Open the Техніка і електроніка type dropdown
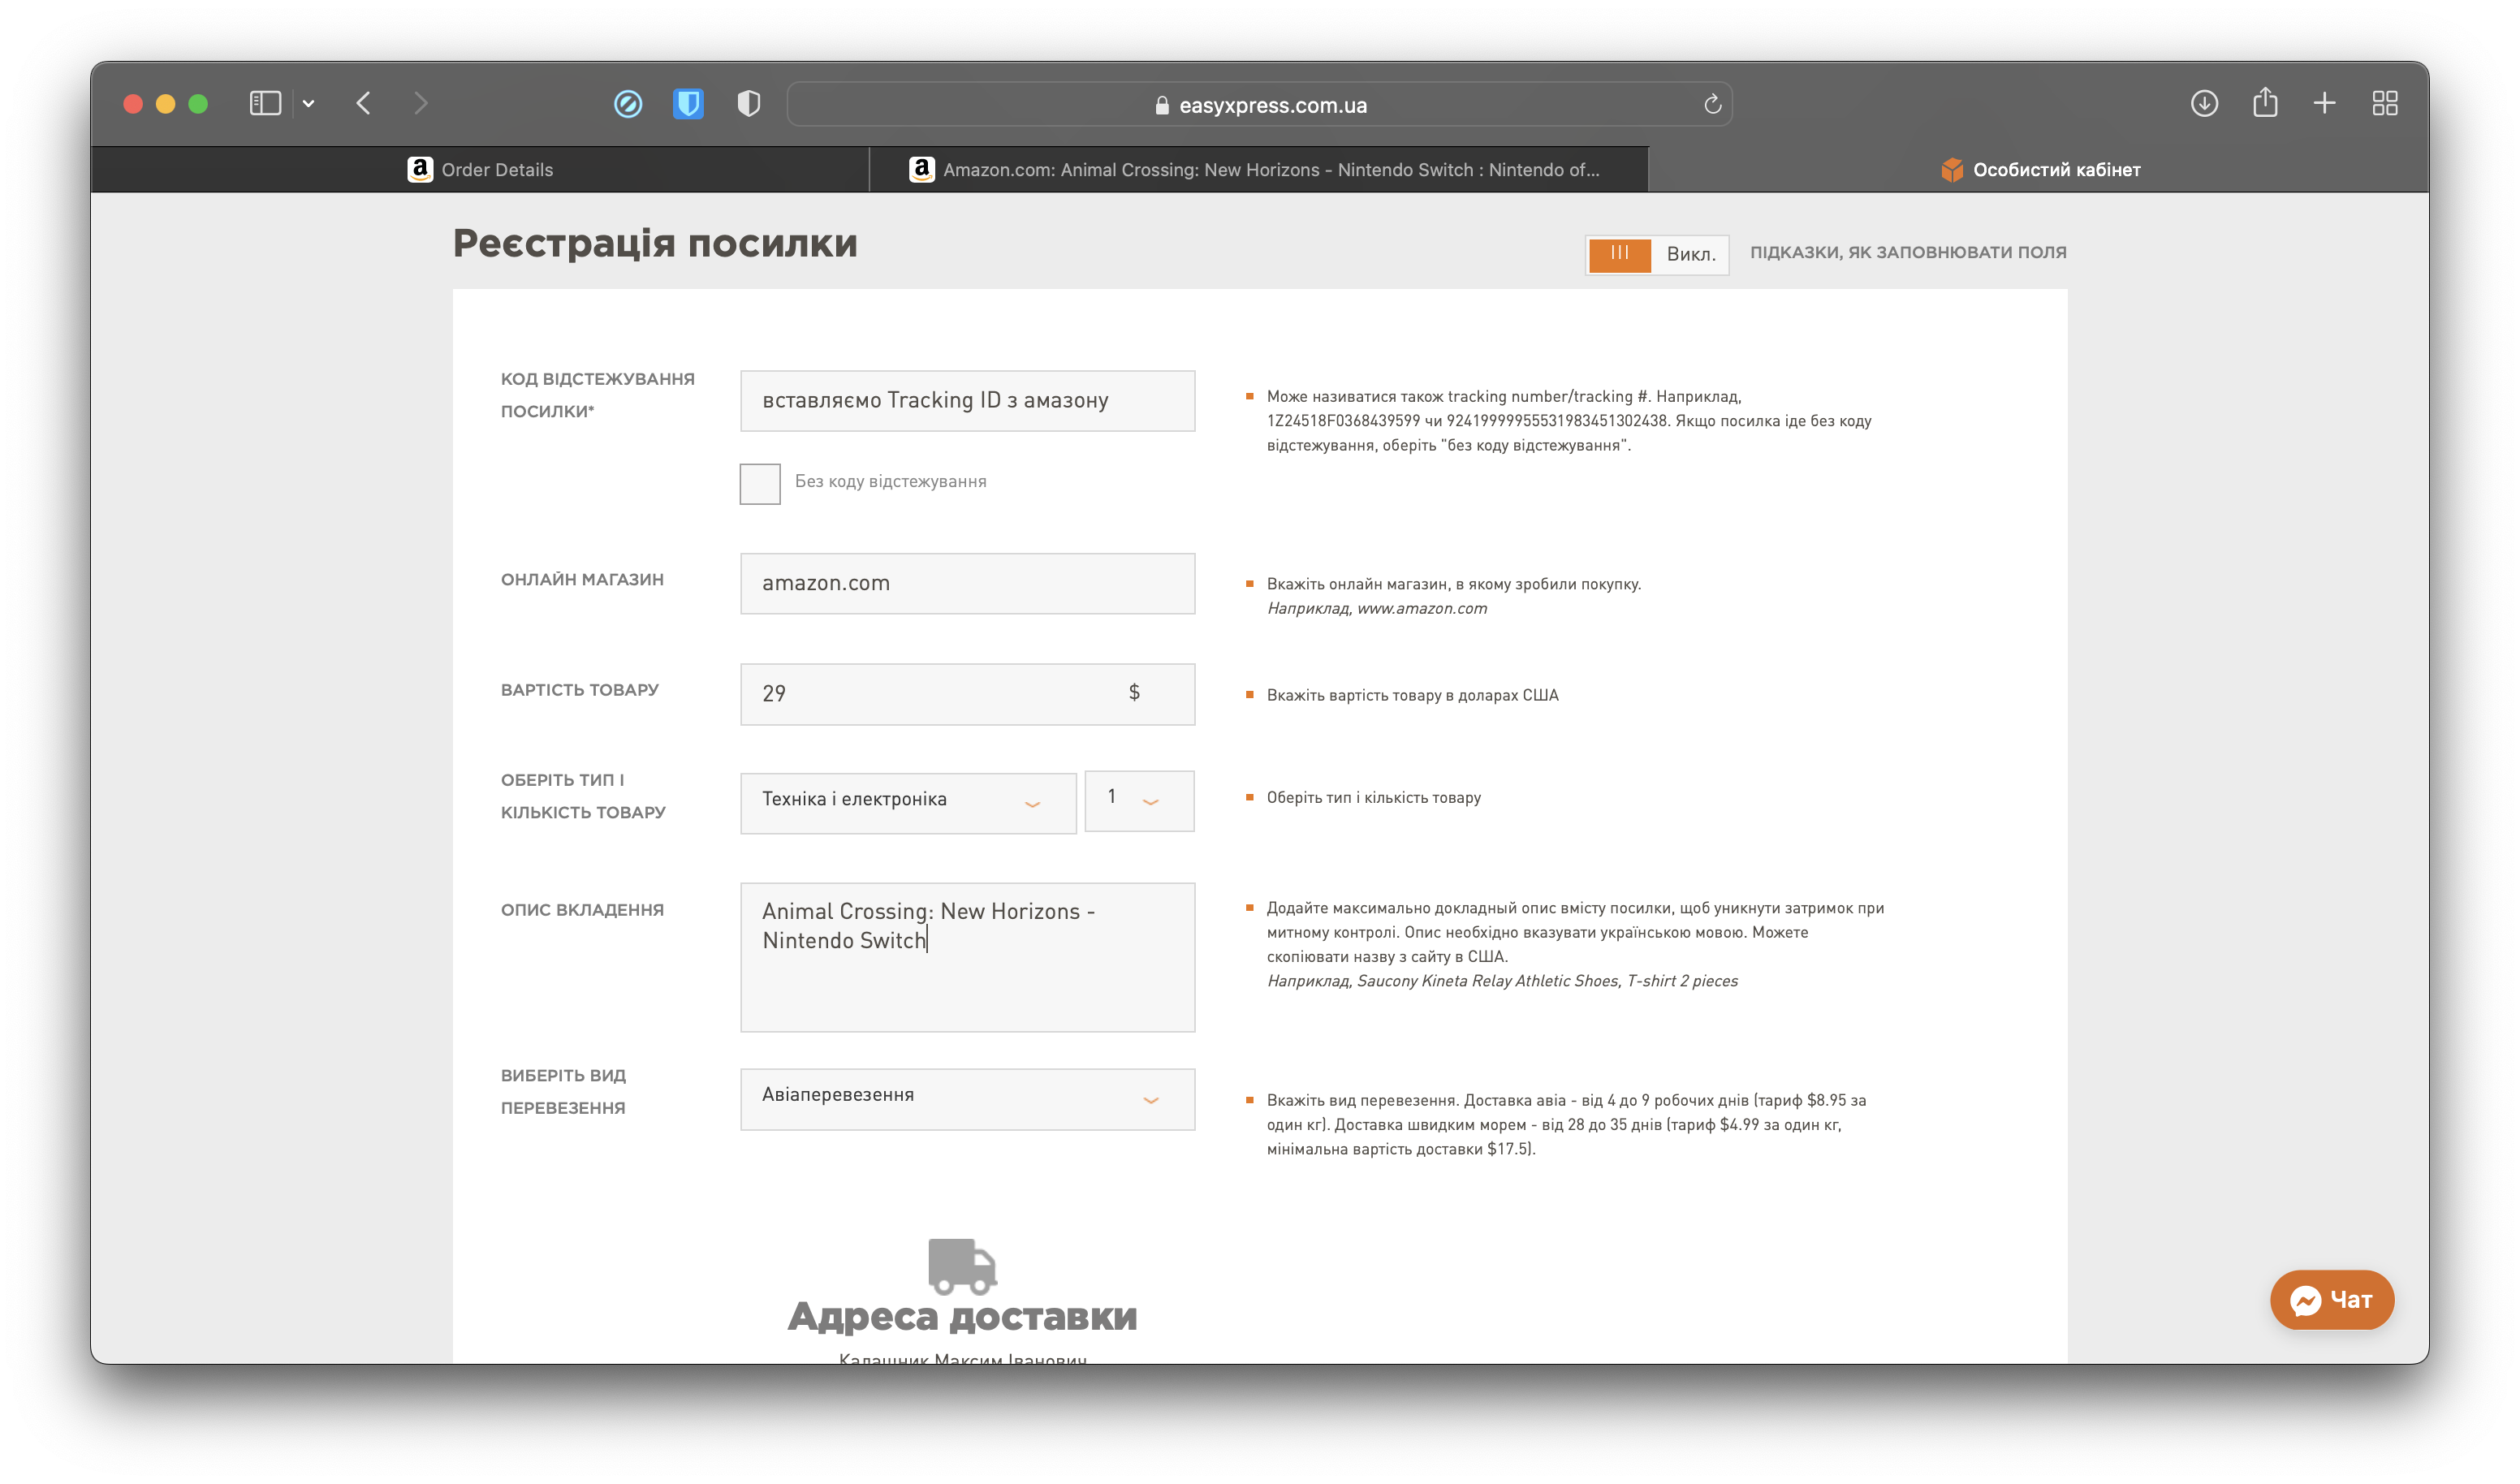The image size is (2520, 1484). [908, 803]
